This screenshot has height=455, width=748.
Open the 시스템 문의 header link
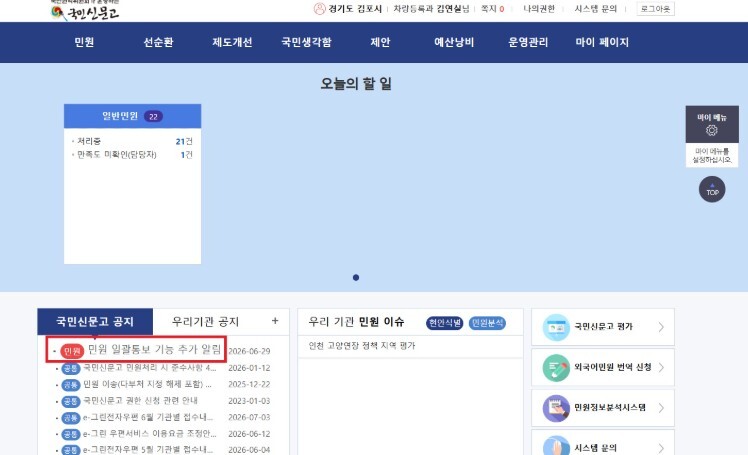(595, 9)
